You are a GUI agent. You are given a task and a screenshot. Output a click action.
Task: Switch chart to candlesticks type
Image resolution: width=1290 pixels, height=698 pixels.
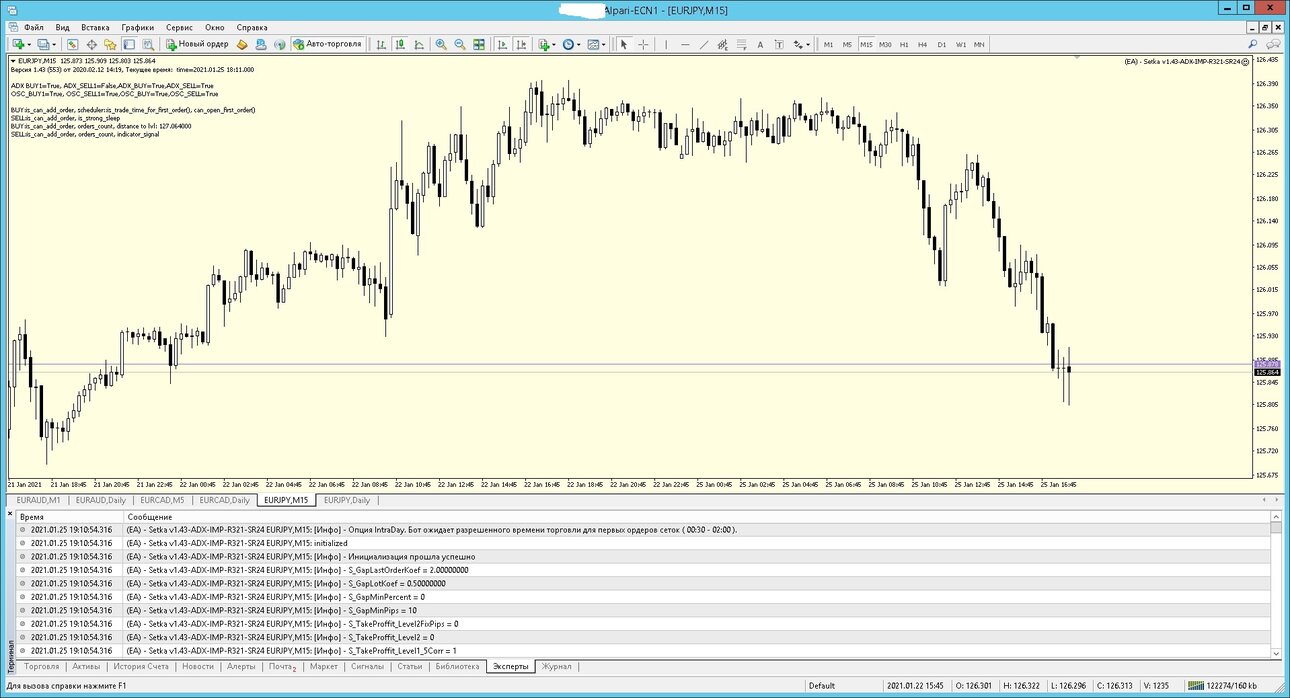400,44
